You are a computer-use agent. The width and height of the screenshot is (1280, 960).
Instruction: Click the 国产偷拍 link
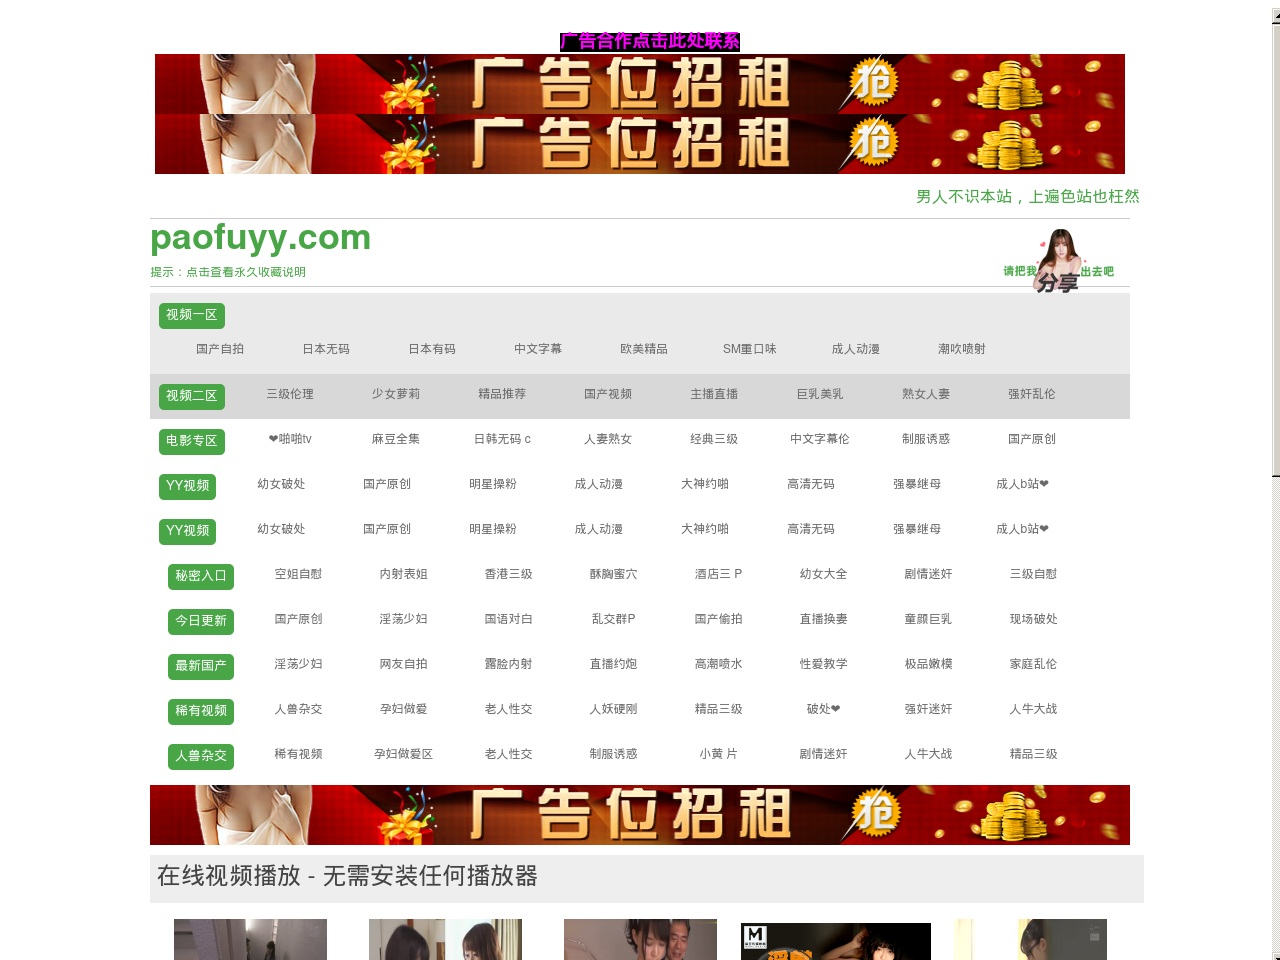pos(718,619)
